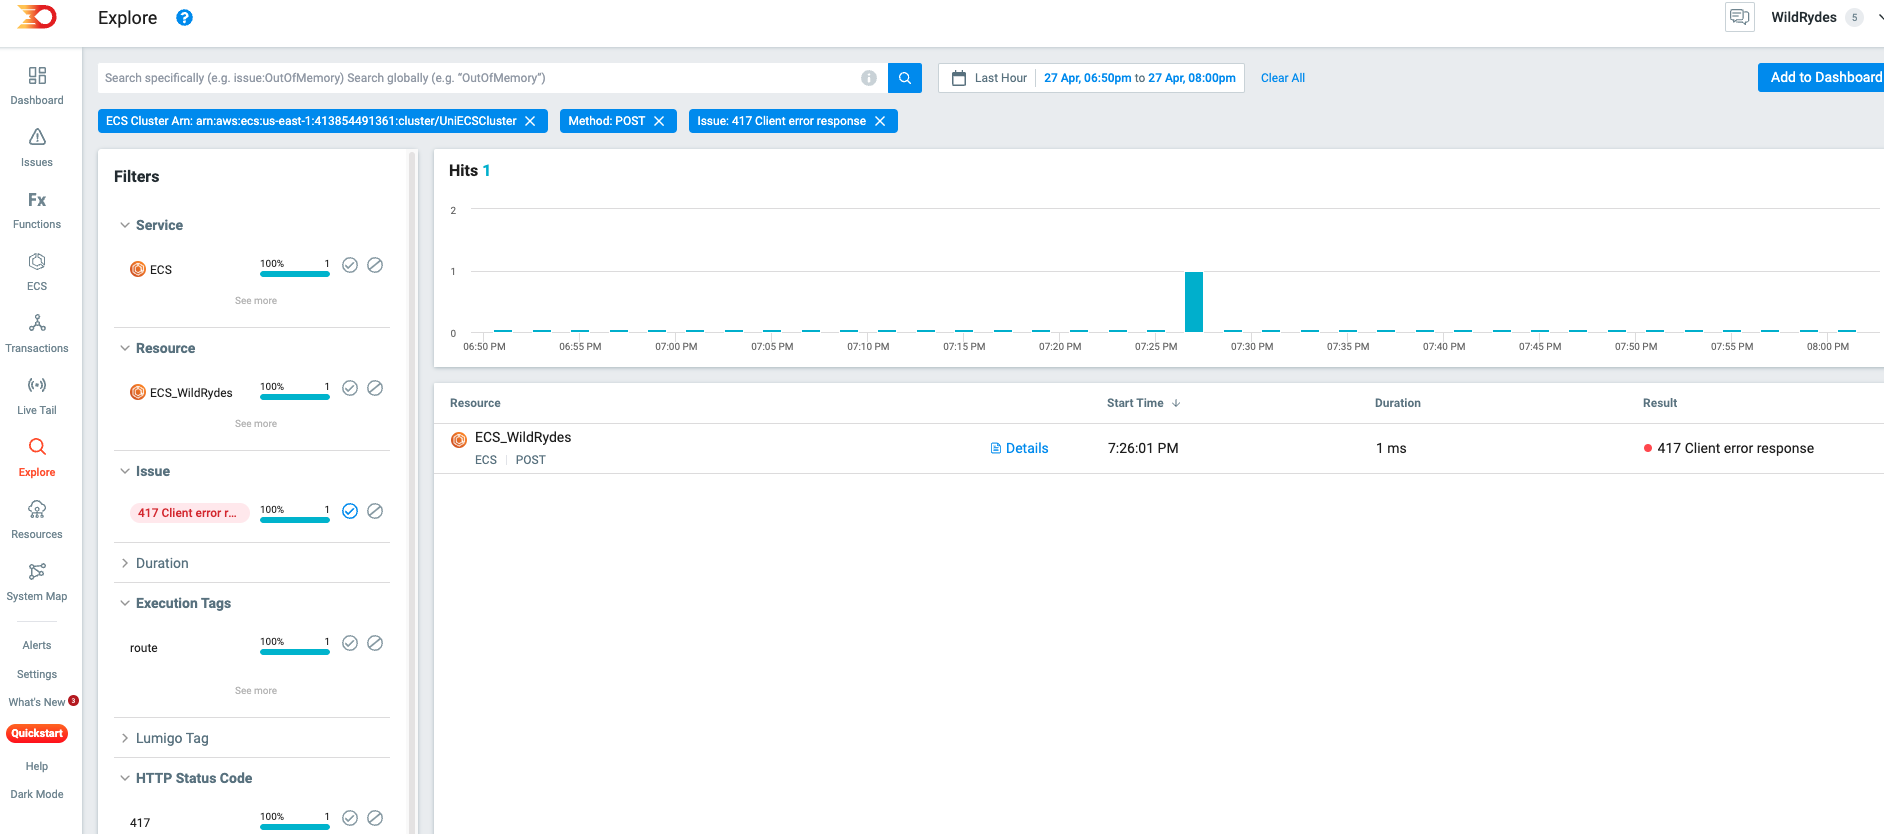Exclude the ECS_WildRydes resource filter
The image size is (1884, 834).
(x=375, y=388)
